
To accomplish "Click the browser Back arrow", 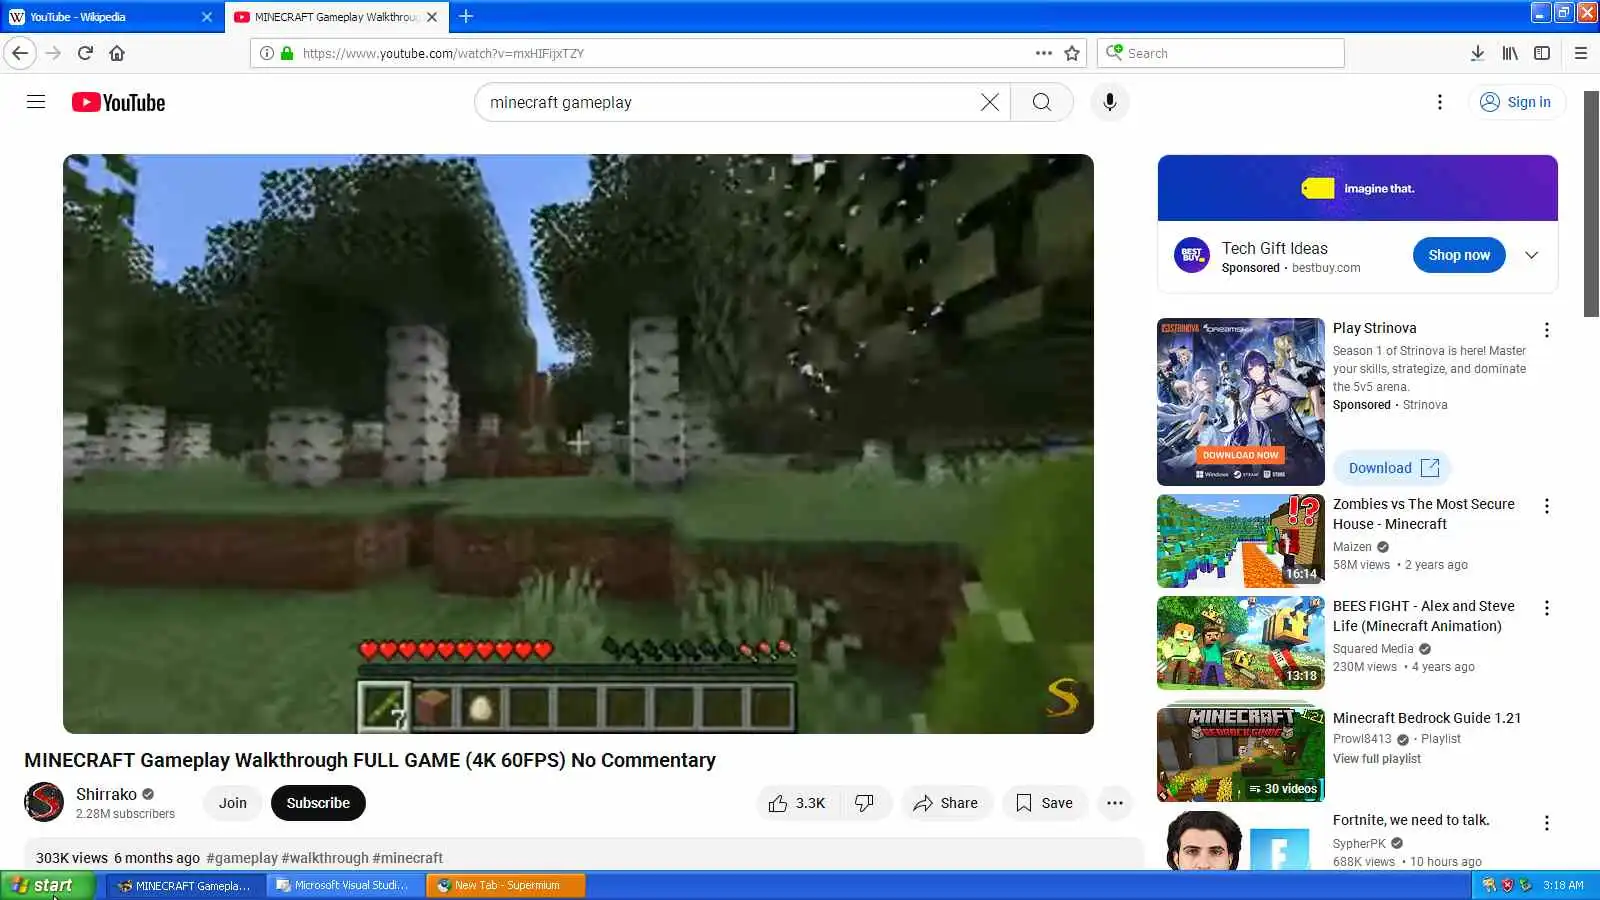I will 20,53.
